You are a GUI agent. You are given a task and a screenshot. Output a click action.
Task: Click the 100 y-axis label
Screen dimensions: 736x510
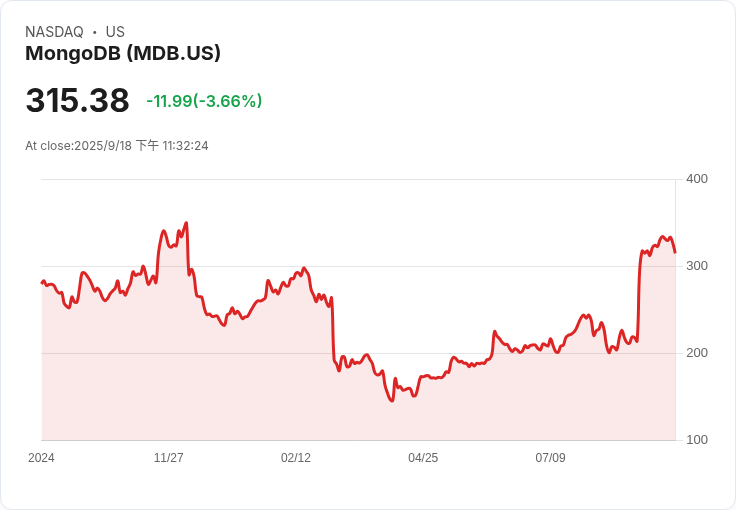tap(697, 440)
